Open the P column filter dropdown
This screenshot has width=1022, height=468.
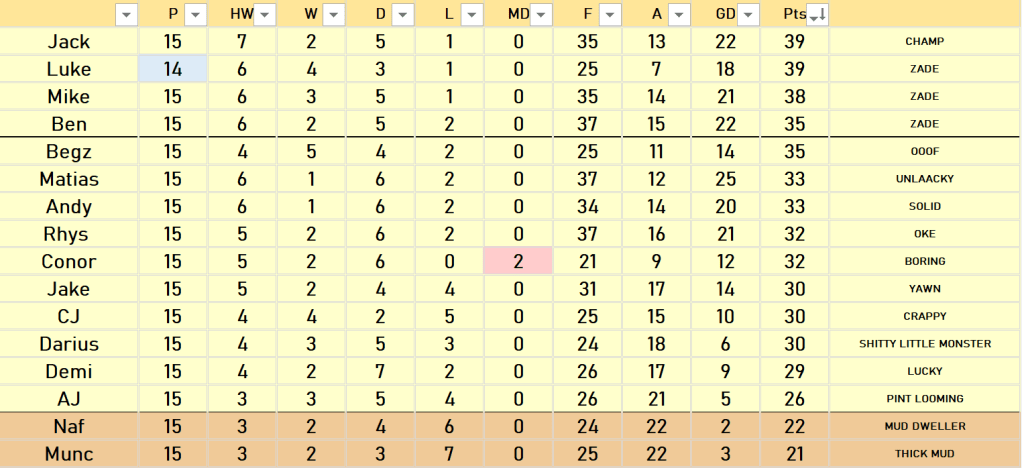195,15
